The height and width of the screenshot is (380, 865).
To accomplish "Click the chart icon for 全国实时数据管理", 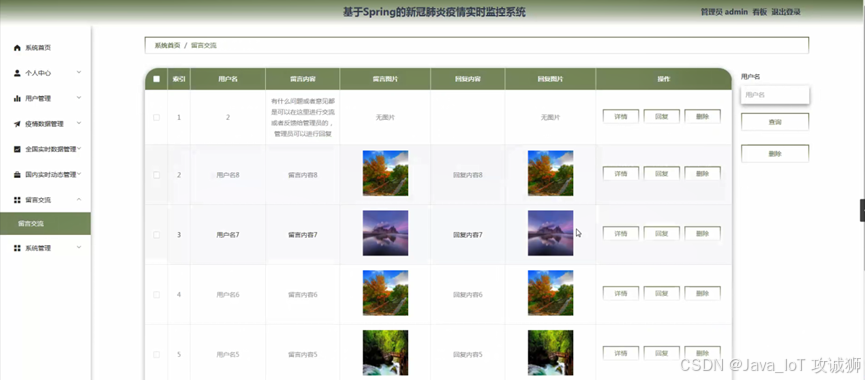I will coord(17,149).
